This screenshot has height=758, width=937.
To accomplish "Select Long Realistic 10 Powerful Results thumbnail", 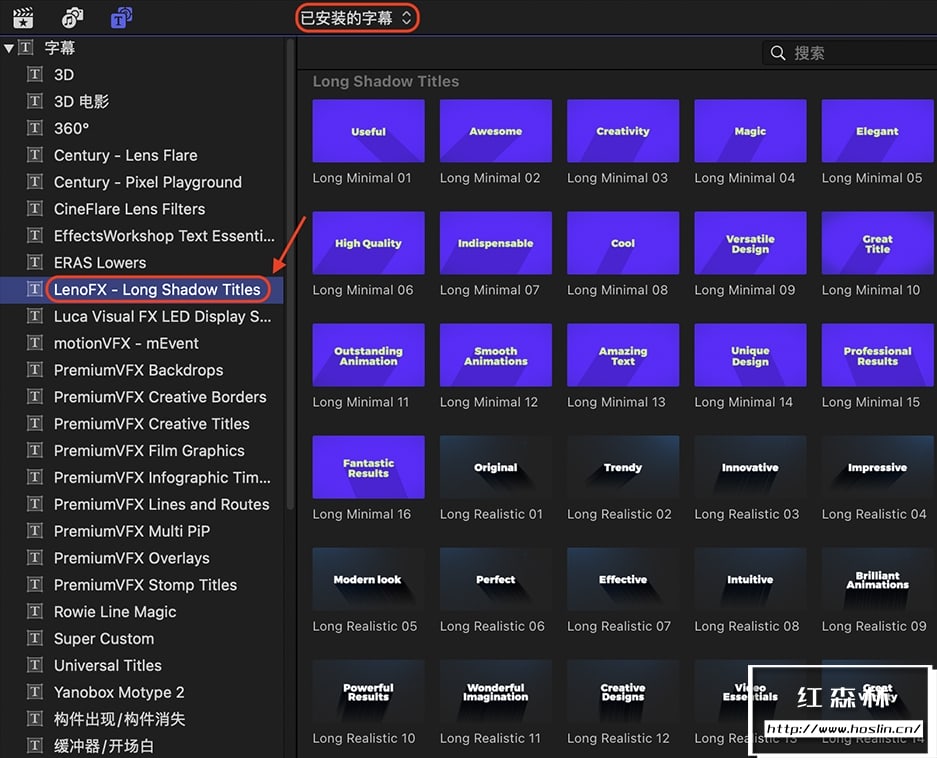I will 368,691.
